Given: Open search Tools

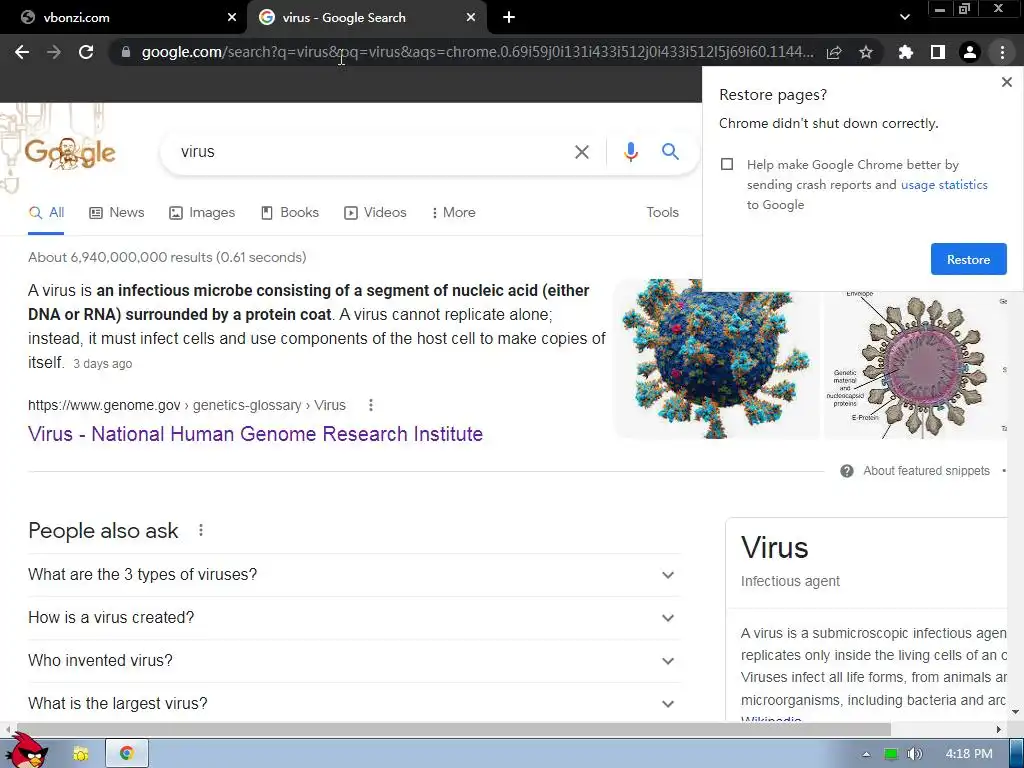Looking at the screenshot, I should tap(662, 213).
